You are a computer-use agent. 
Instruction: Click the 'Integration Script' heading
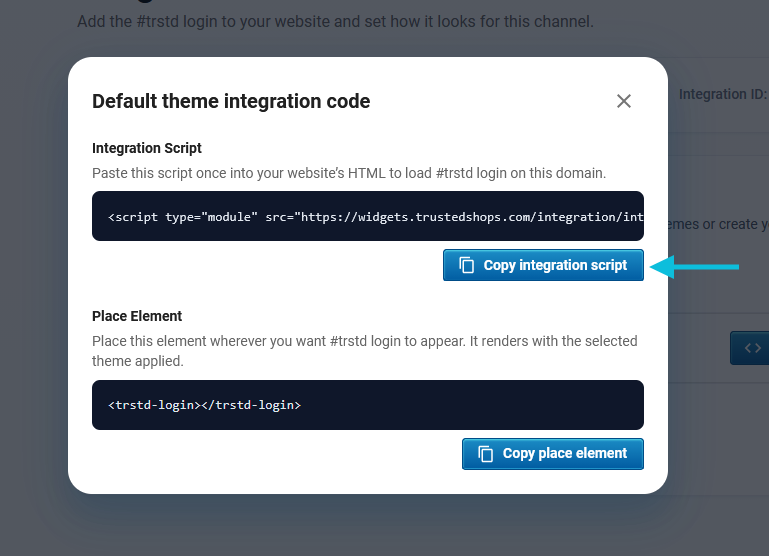point(147,148)
